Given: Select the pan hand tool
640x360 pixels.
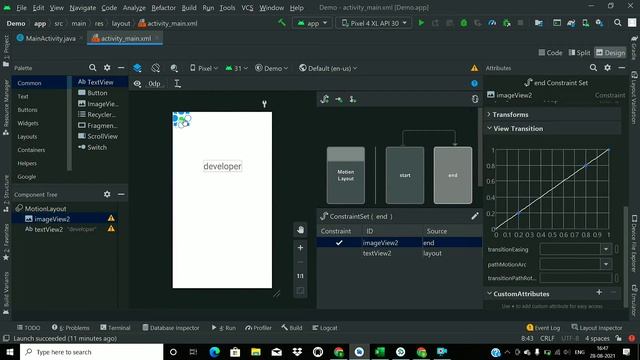Looking at the screenshot, I should click(300, 230).
